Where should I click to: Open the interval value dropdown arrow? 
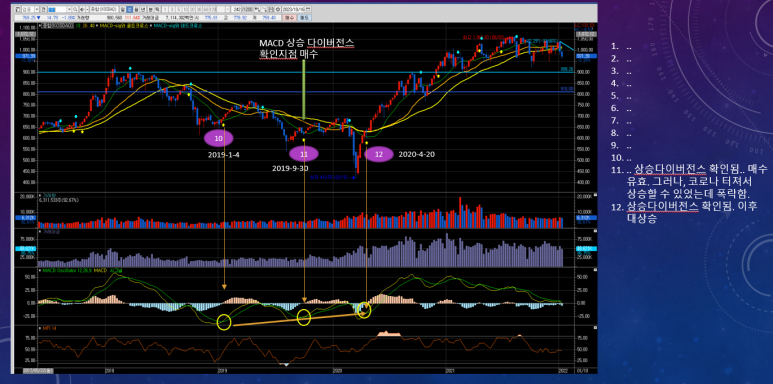tap(228, 9)
